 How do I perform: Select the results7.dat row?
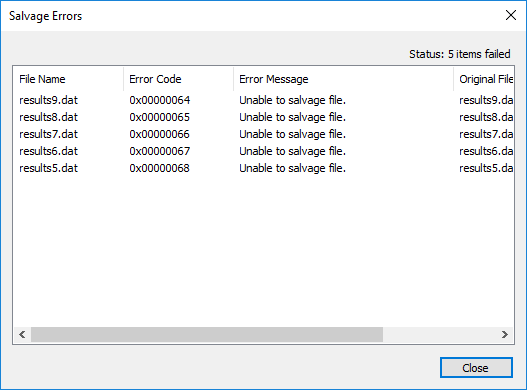pos(264,134)
